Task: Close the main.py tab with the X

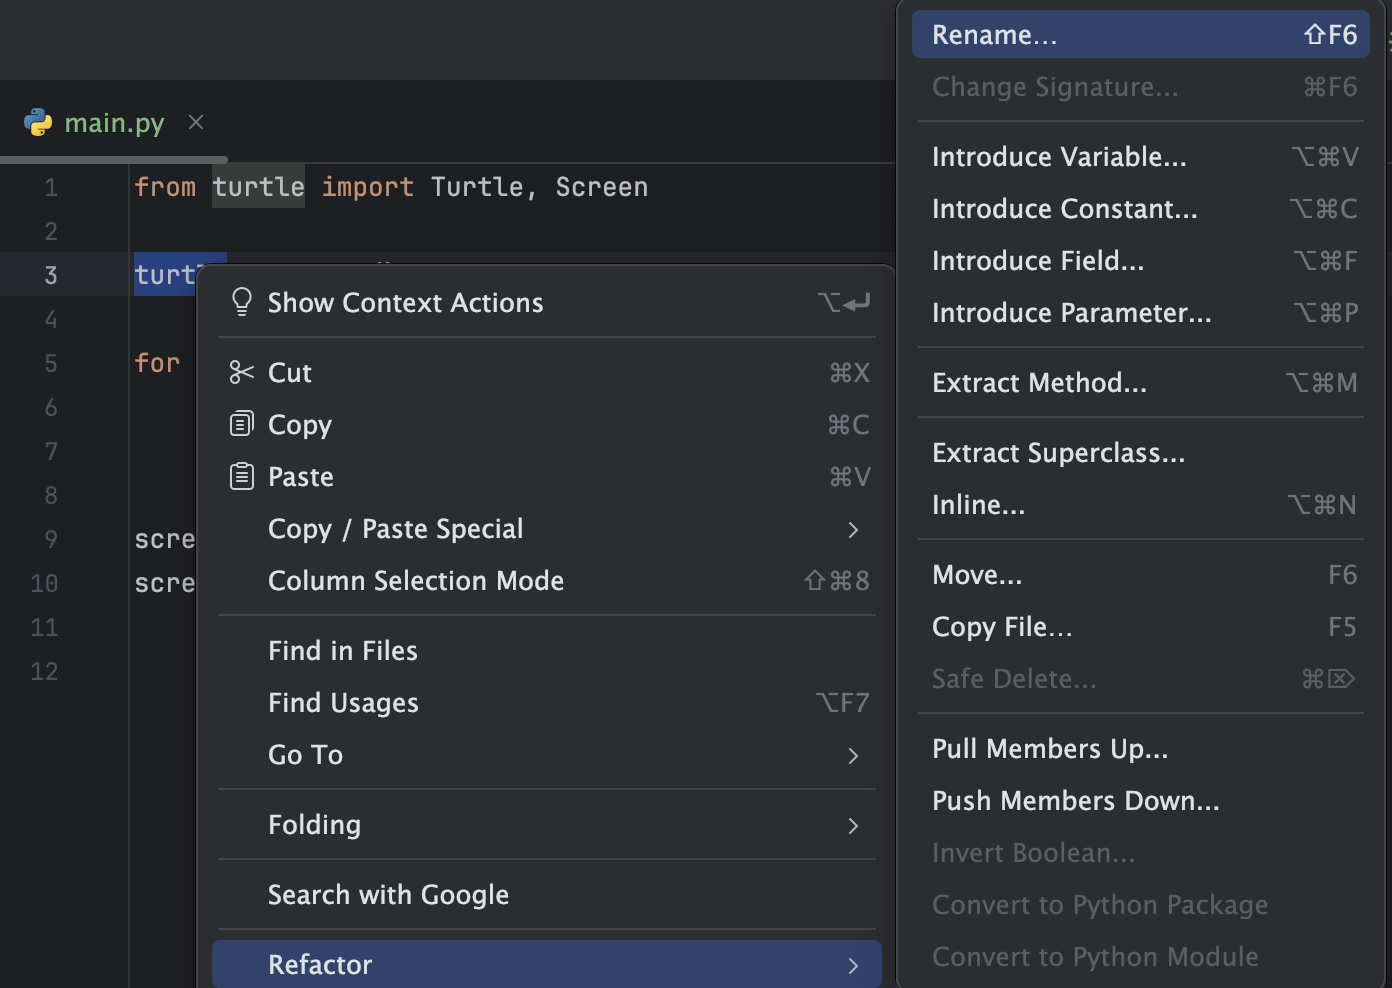Action: 195,122
